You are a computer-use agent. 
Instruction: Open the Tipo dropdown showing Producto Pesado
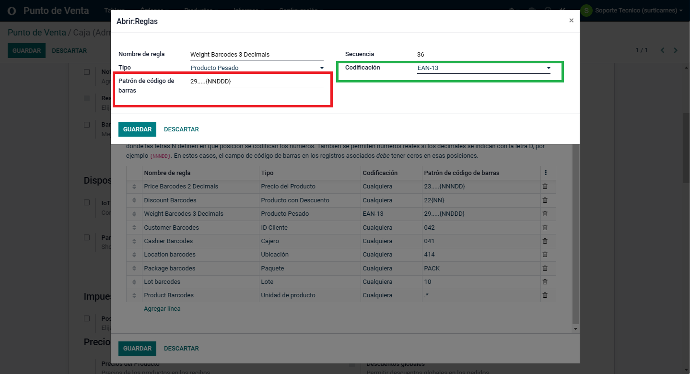(x=257, y=68)
